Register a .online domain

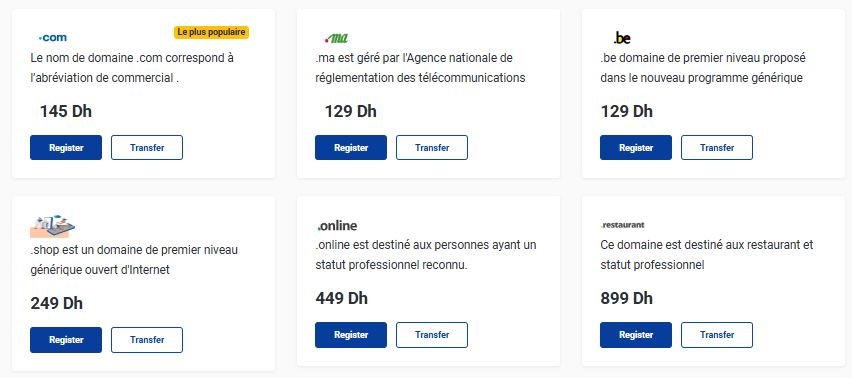pyautogui.click(x=351, y=335)
